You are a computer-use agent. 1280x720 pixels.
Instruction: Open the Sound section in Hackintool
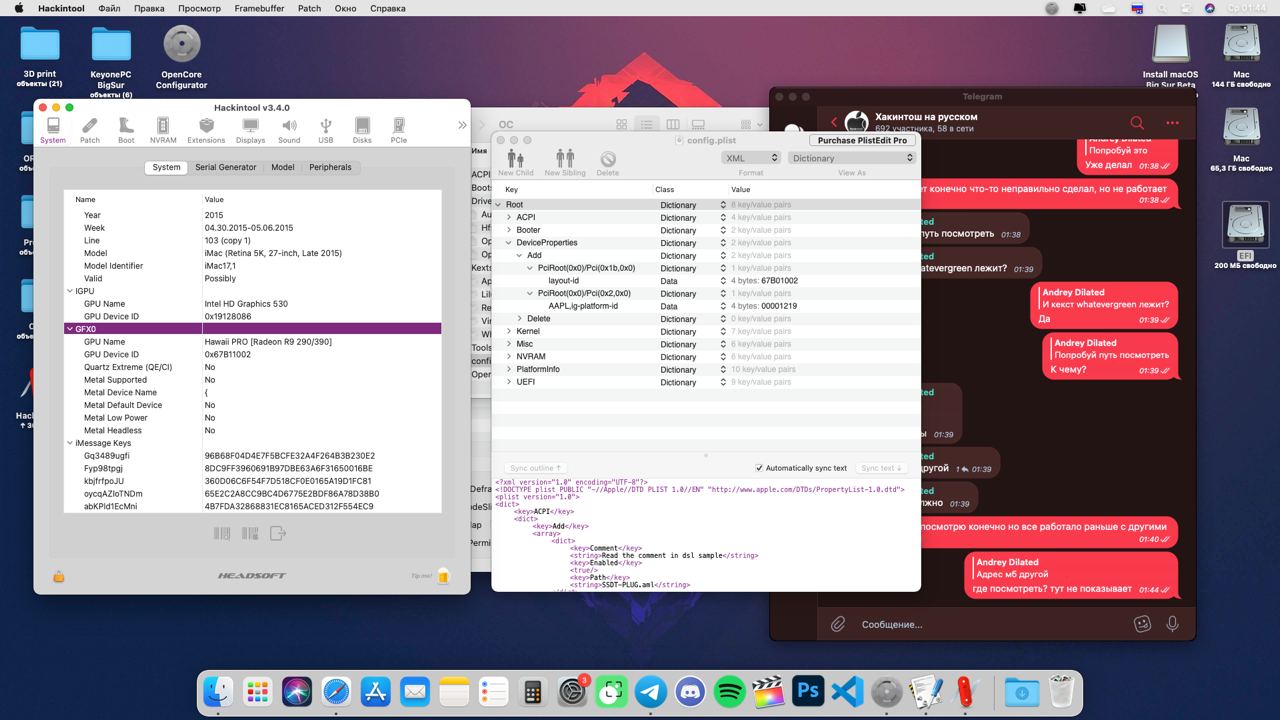289,130
